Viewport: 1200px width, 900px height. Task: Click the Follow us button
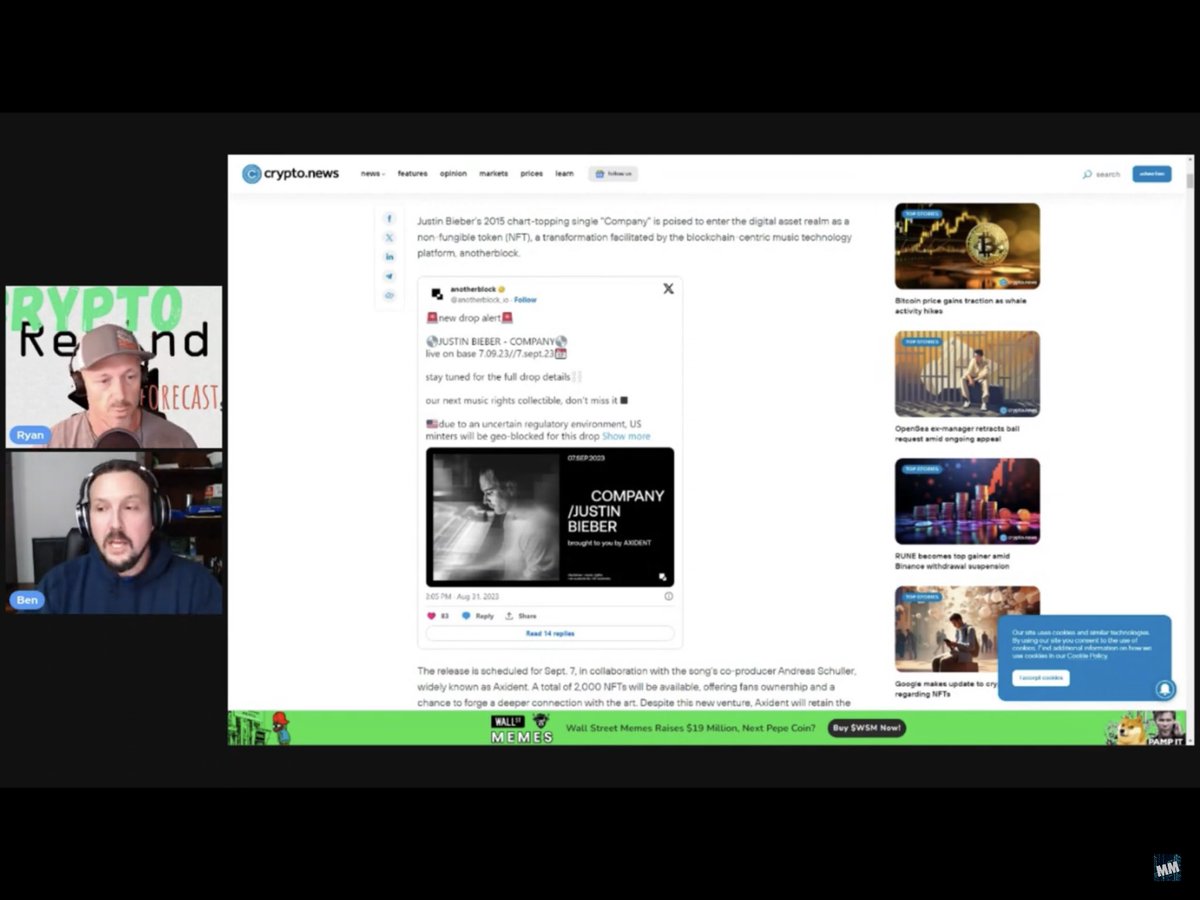[x=613, y=174]
